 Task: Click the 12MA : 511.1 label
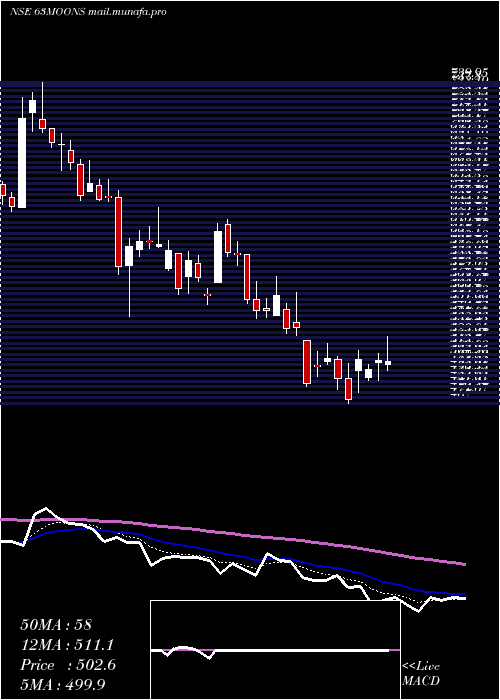(x=67, y=645)
